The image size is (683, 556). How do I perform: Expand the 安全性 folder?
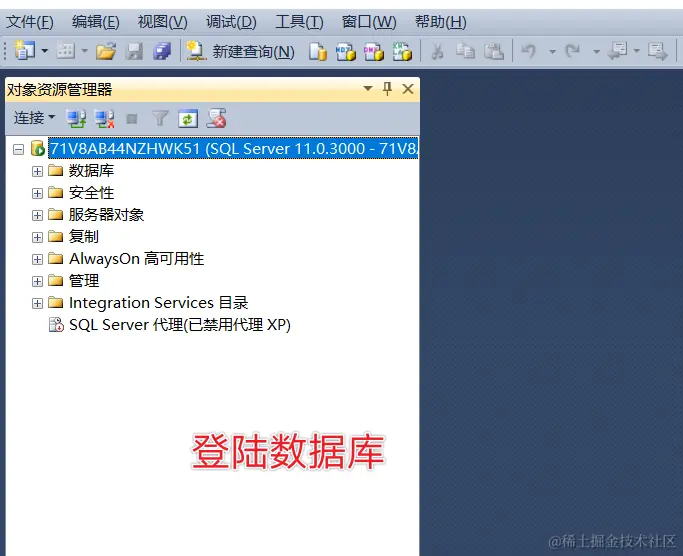37,193
